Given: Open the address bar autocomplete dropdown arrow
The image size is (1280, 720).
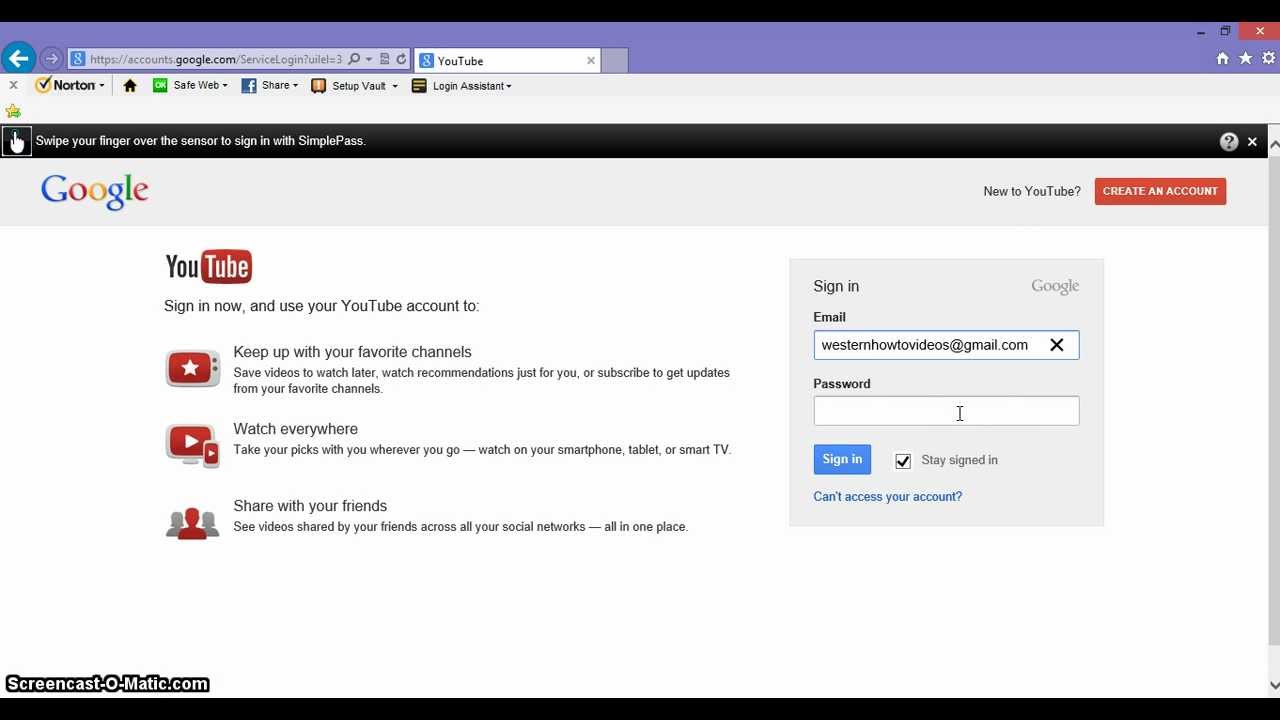Looking at the screenshot, I should coord(368,60).
